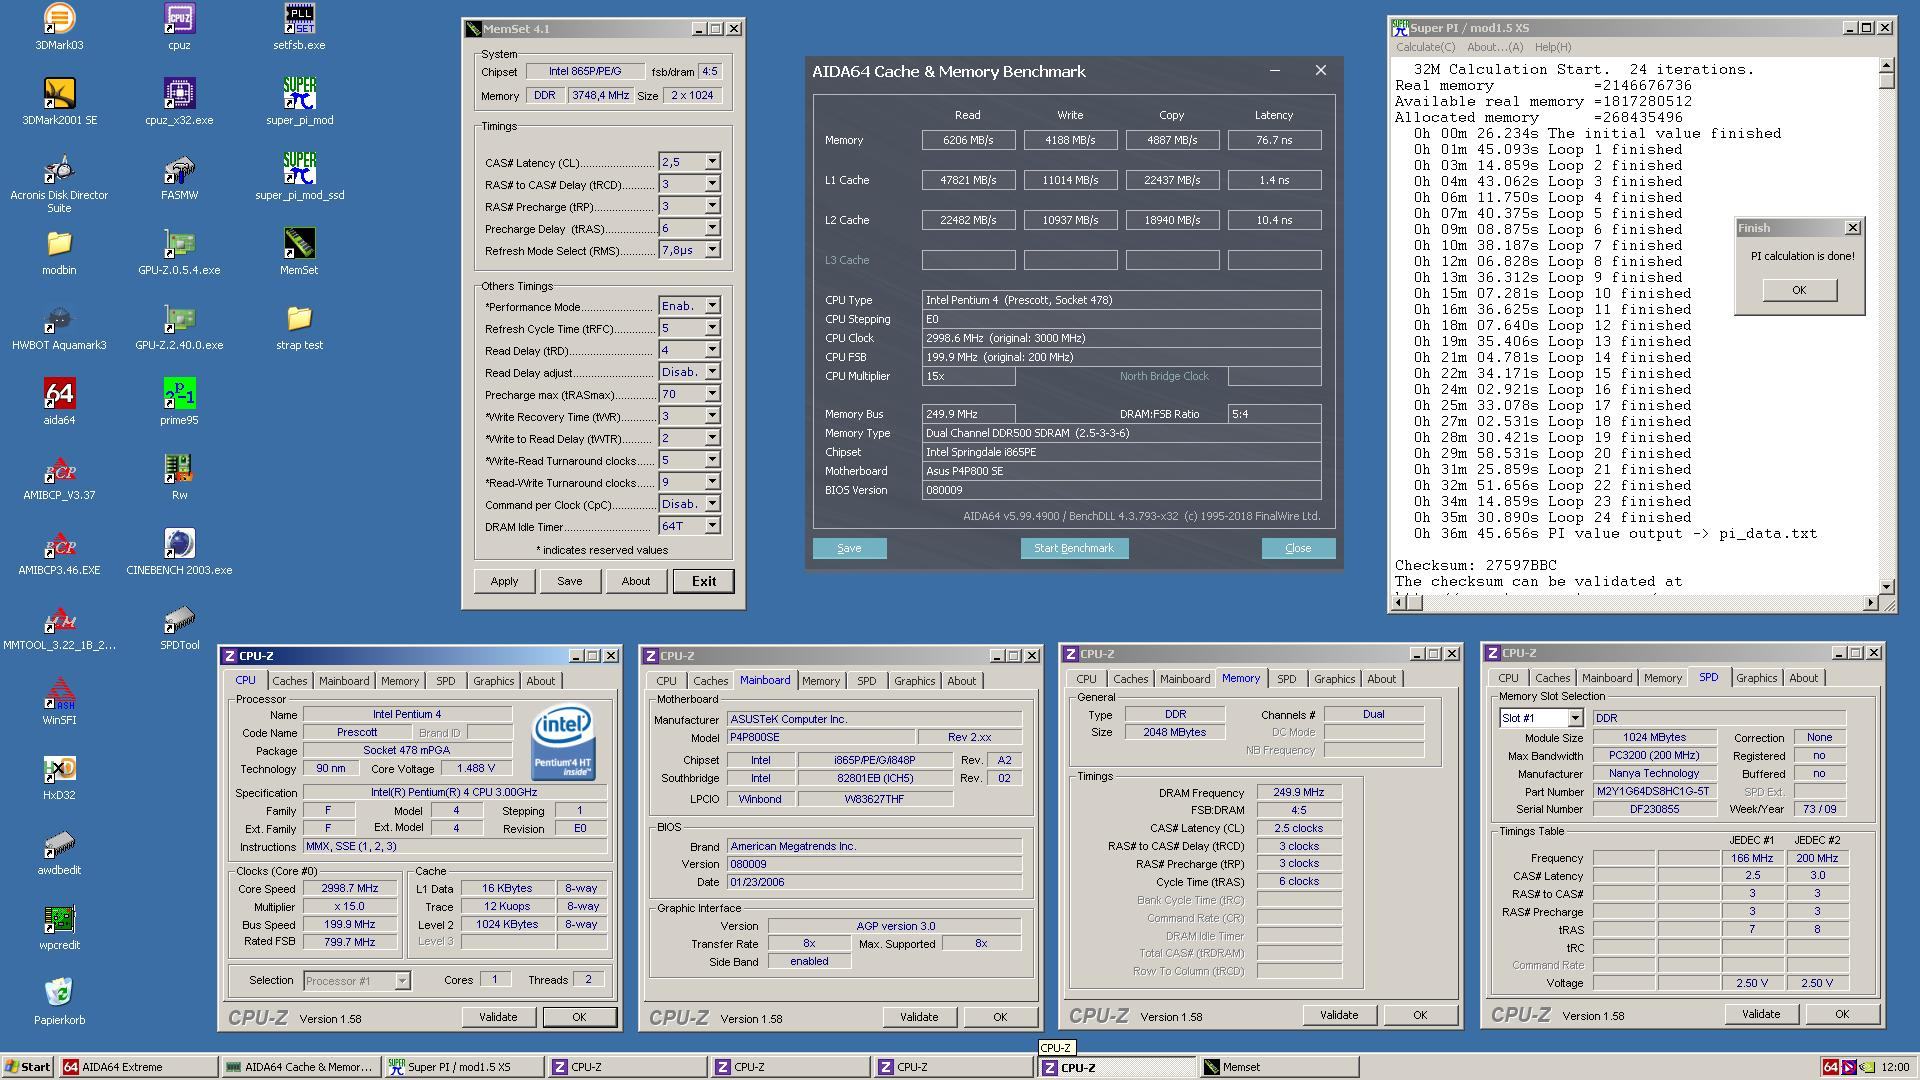This screenshot has width=1920, height=1080.
Task: Open the 3DMark03 desktop icon
Action: [x=59, y=26]
